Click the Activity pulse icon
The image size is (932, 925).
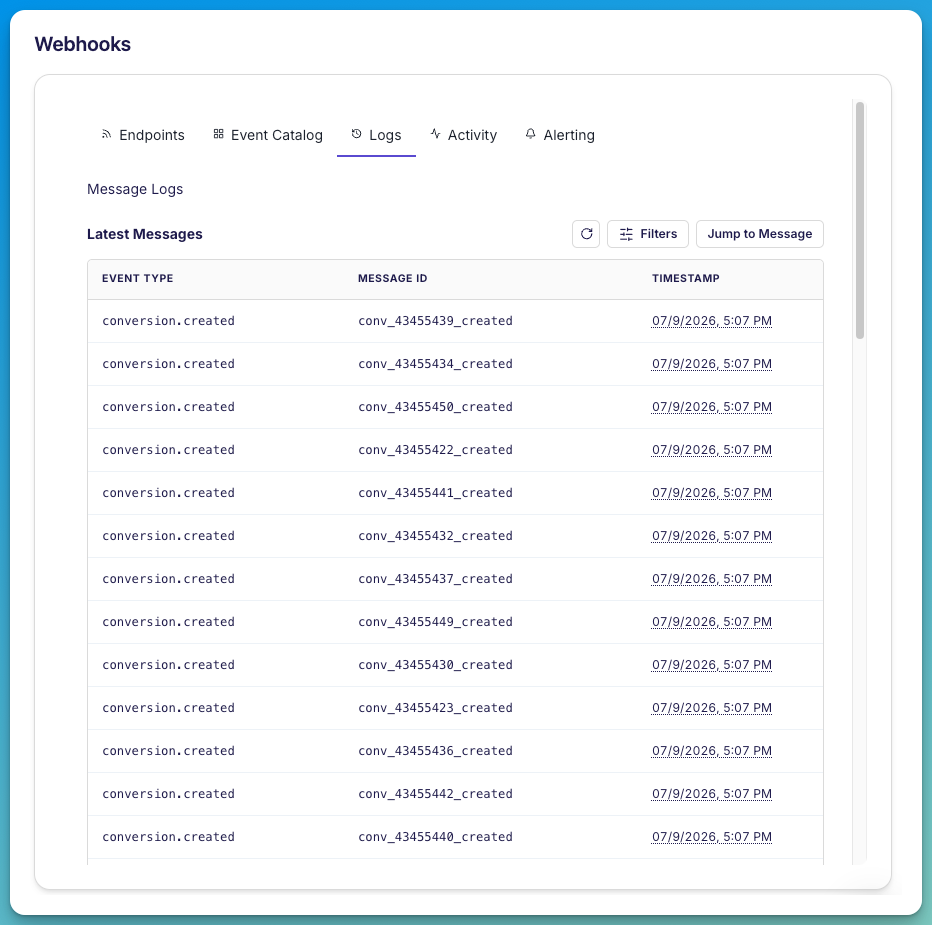pos(435,134)
